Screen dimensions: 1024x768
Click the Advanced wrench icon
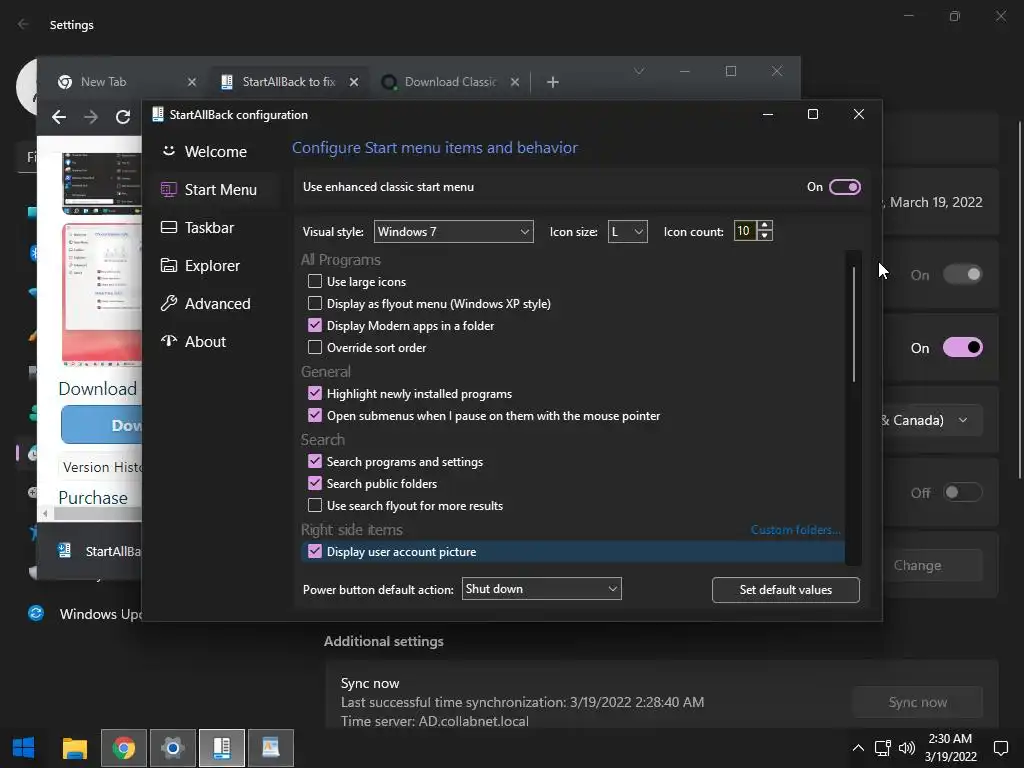pyautogui.click(x=168, y=303)
